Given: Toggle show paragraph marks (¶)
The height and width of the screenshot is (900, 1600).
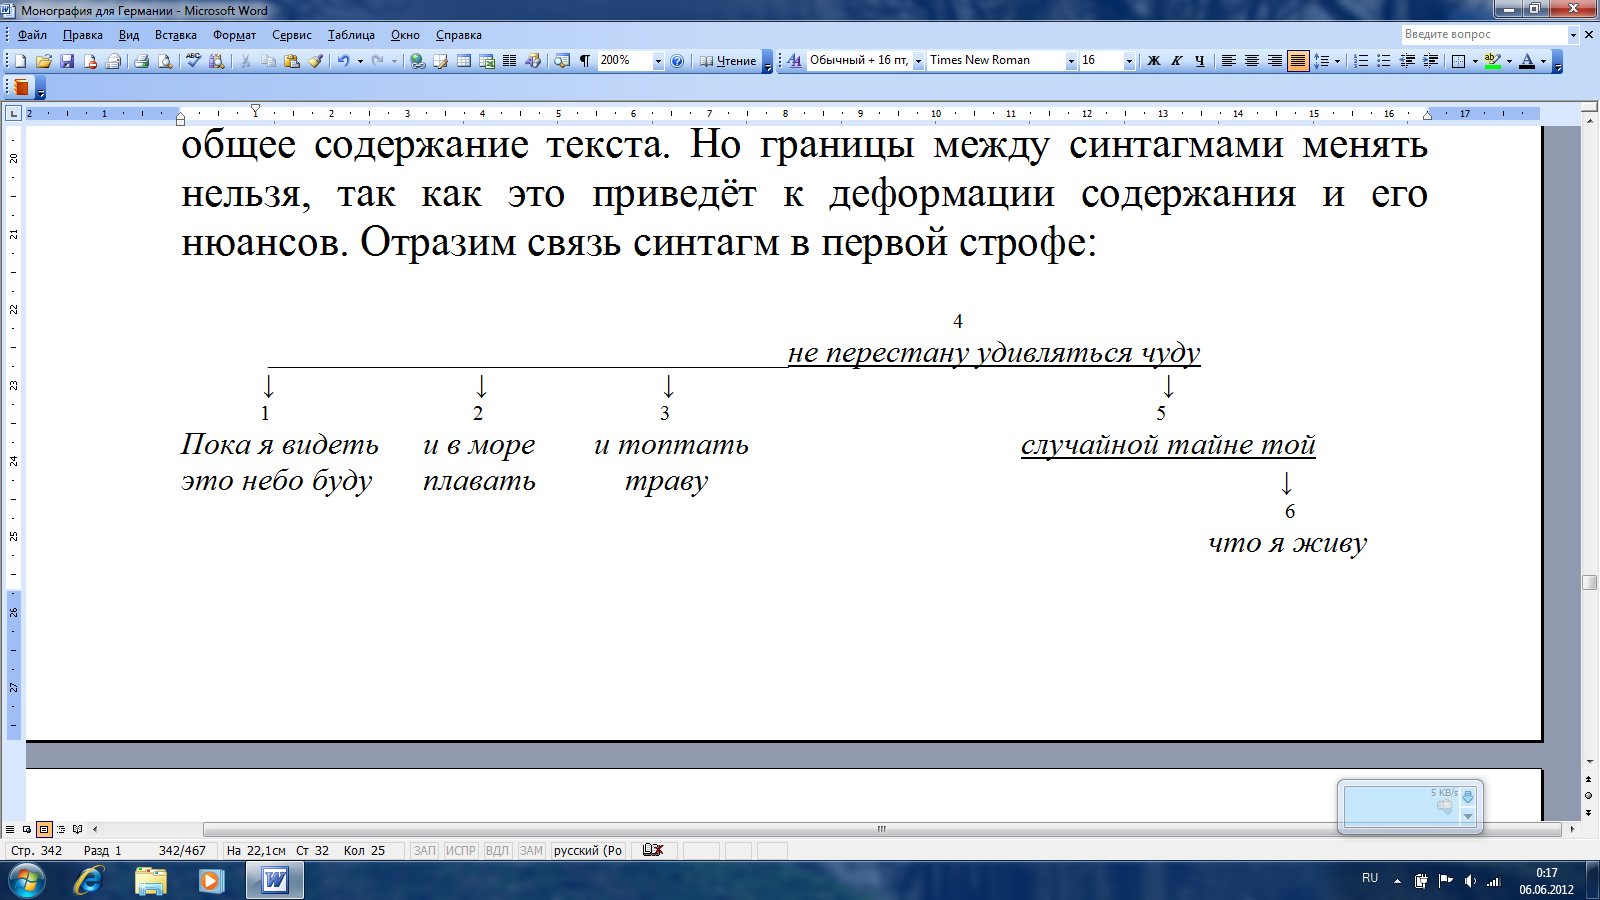Looking at the screenshot, I should click(585, 61).
